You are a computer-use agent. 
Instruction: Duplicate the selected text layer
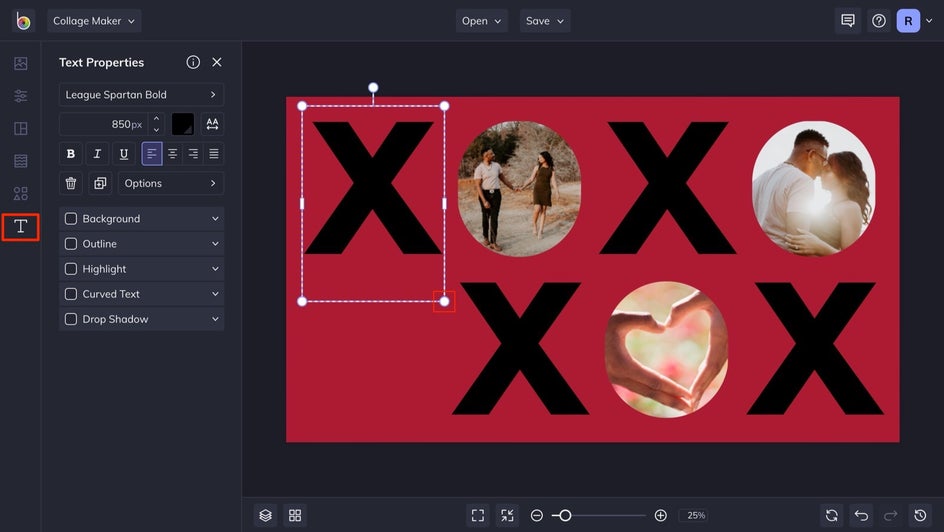[x=100, y=183]
